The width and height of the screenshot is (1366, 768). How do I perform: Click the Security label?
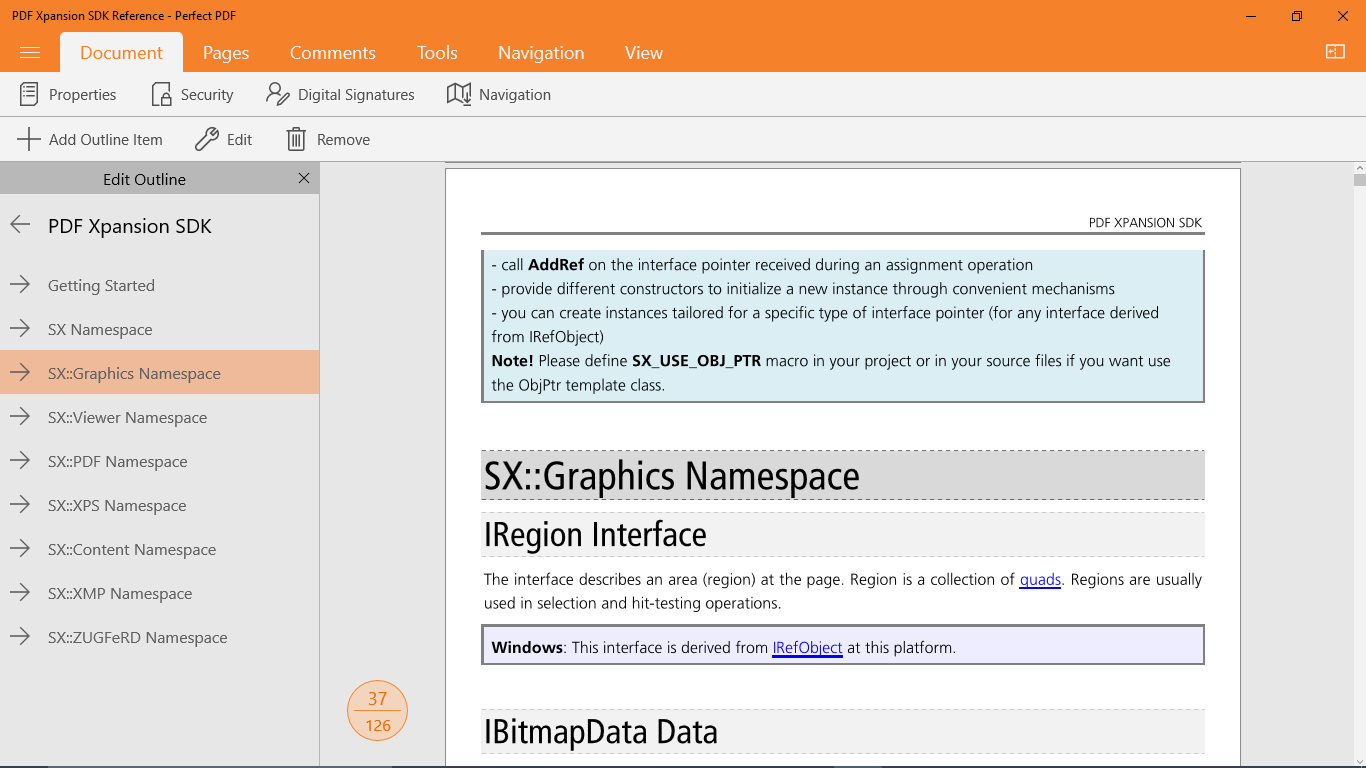coord(207,95)
